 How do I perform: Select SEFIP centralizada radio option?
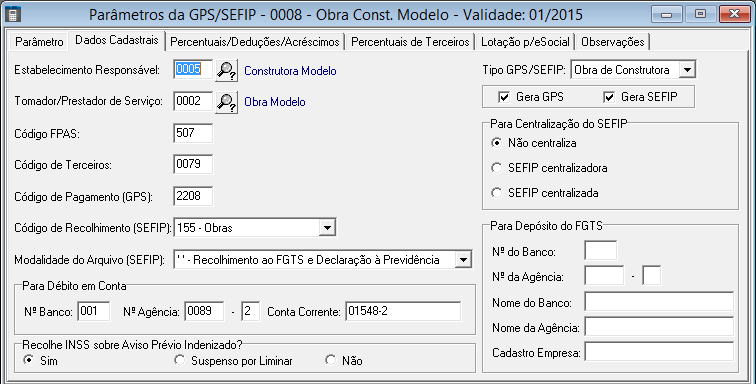[496, 193]
